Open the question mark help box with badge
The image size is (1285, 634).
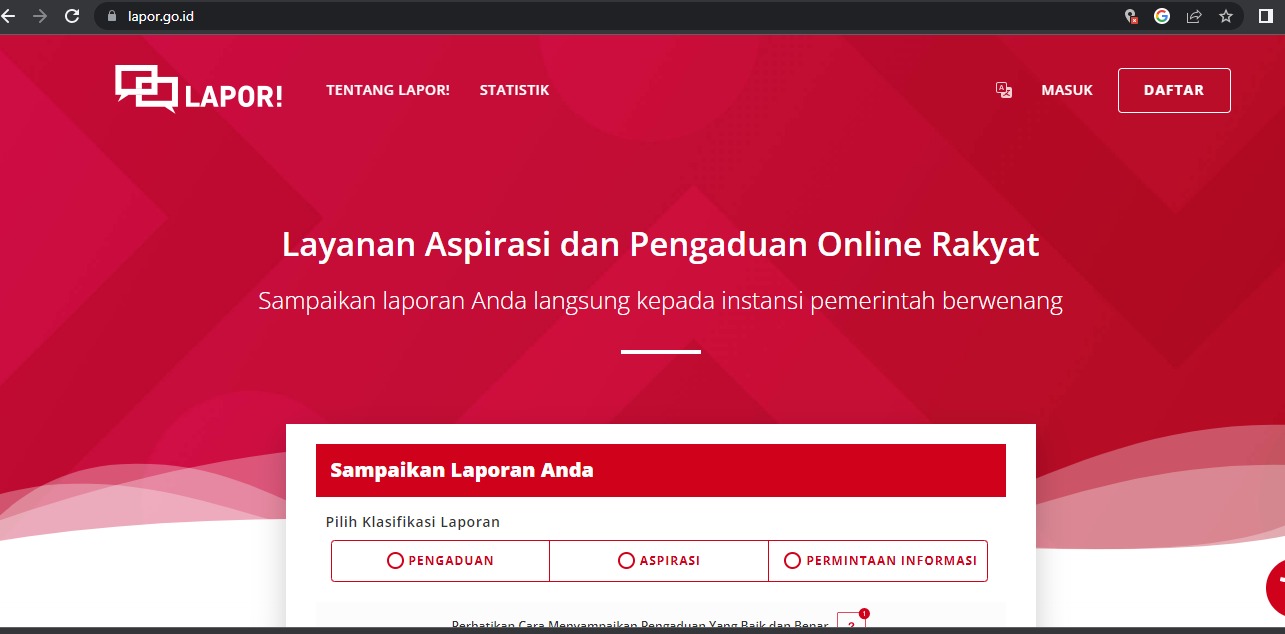coord(850,624)
